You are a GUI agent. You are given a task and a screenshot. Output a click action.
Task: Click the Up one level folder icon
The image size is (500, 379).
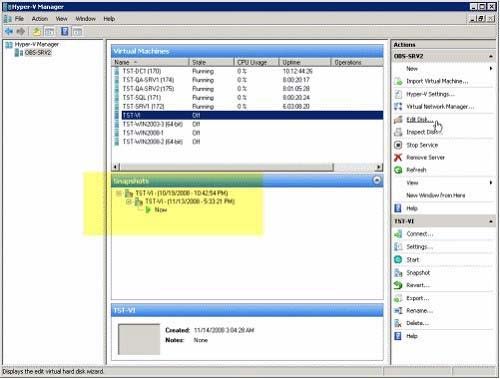pos(37,32)
